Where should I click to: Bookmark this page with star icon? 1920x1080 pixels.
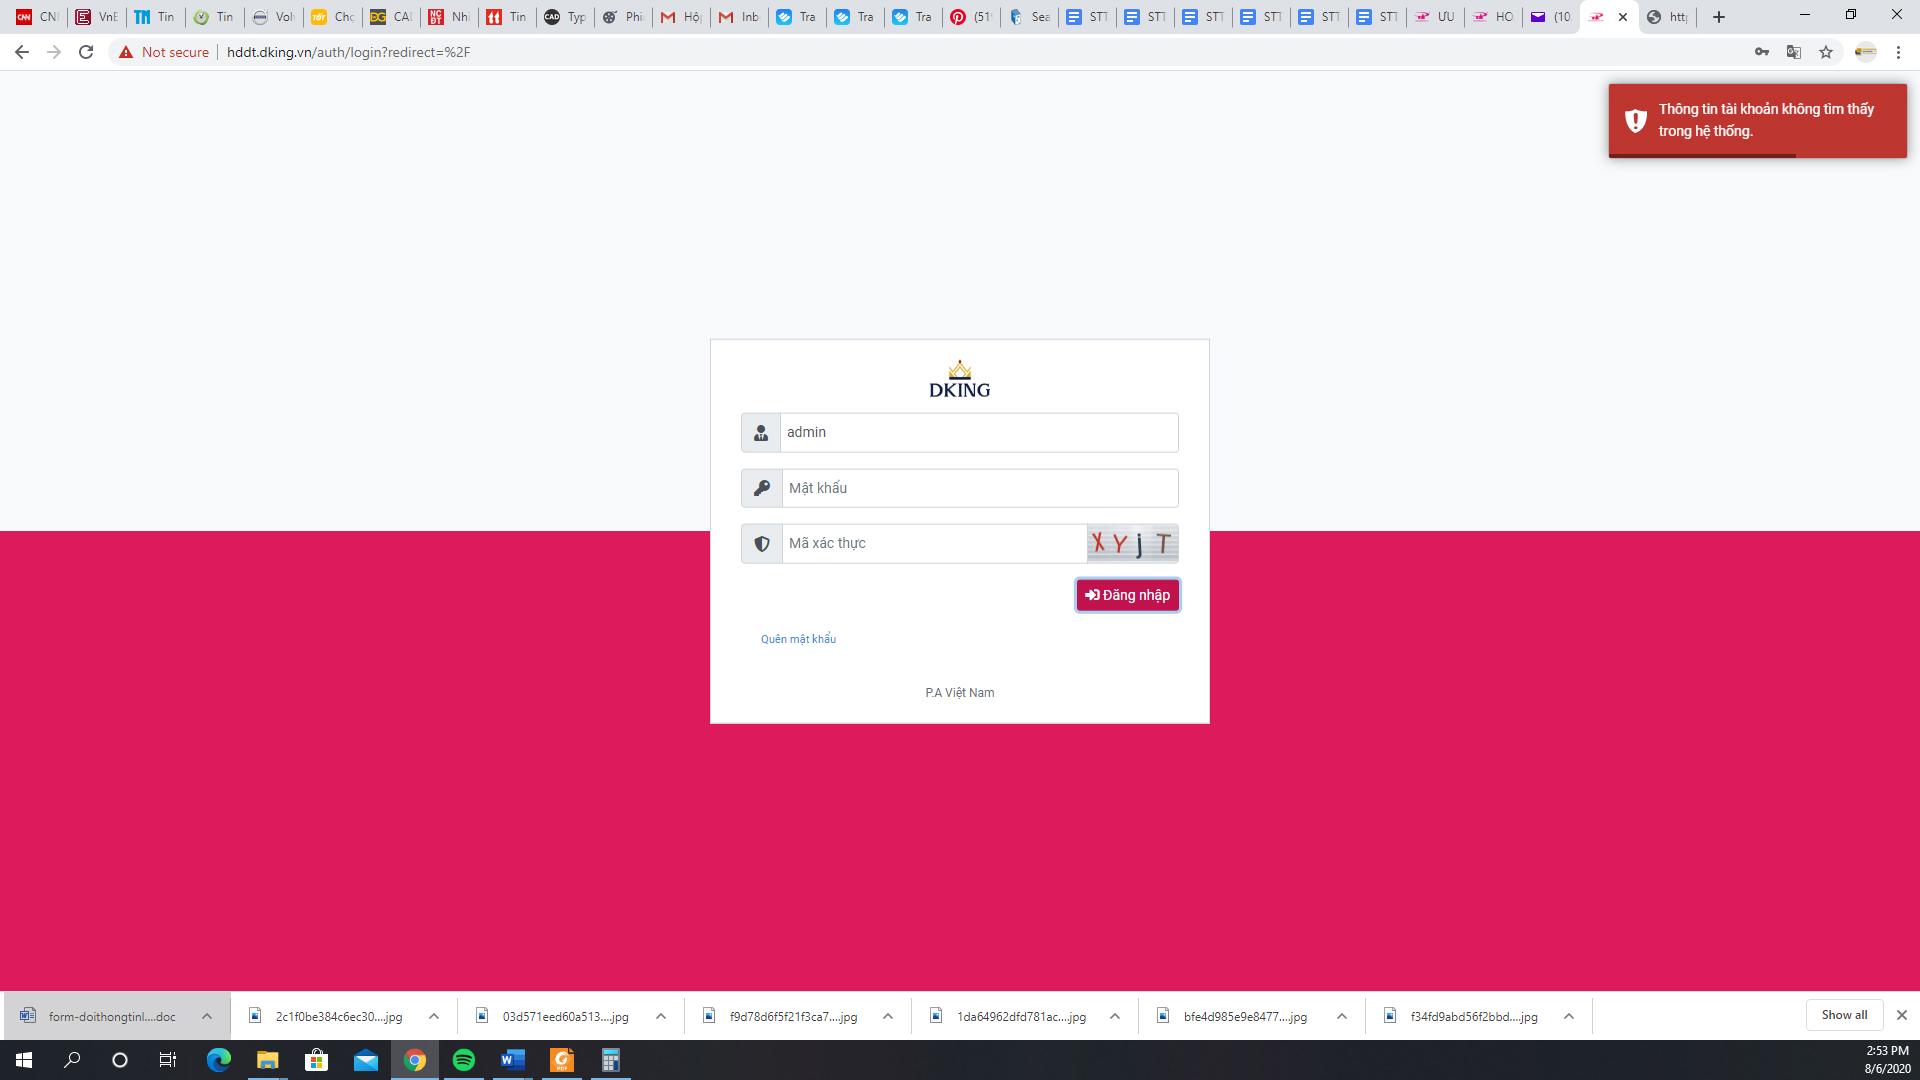click(x=1826, y=52)
